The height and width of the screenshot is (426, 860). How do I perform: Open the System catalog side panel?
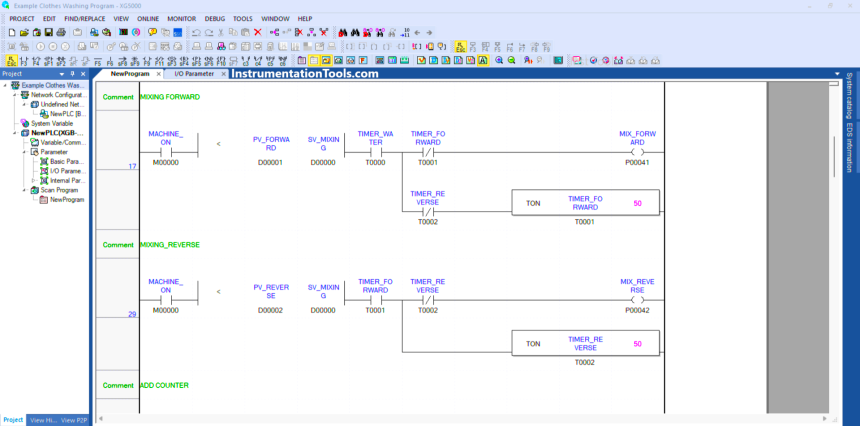849,95
